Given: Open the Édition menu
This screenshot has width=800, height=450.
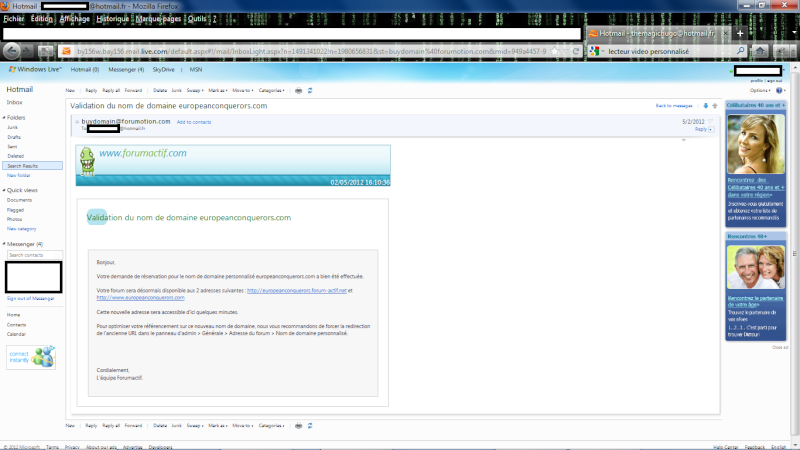Looking at the screenshot, I should 41,19.
